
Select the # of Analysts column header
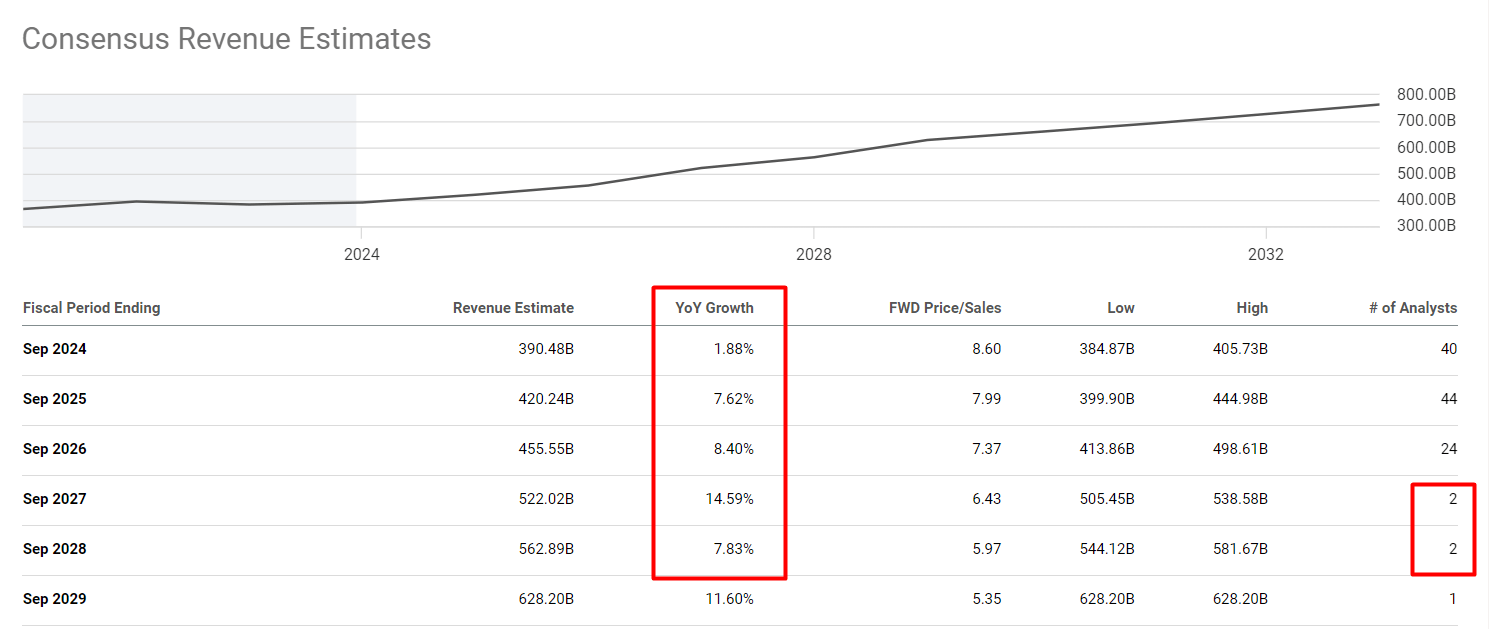tap(1412, 308)
